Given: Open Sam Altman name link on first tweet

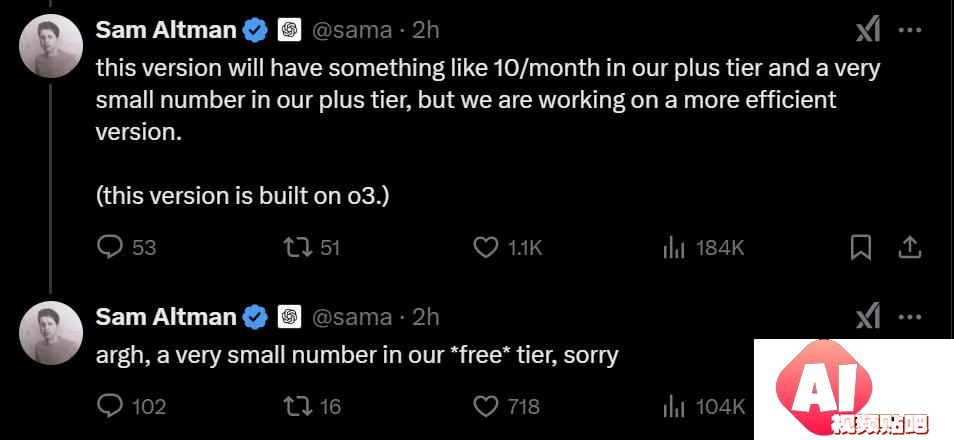Looking at the screenshot, I should click(166, 30).
